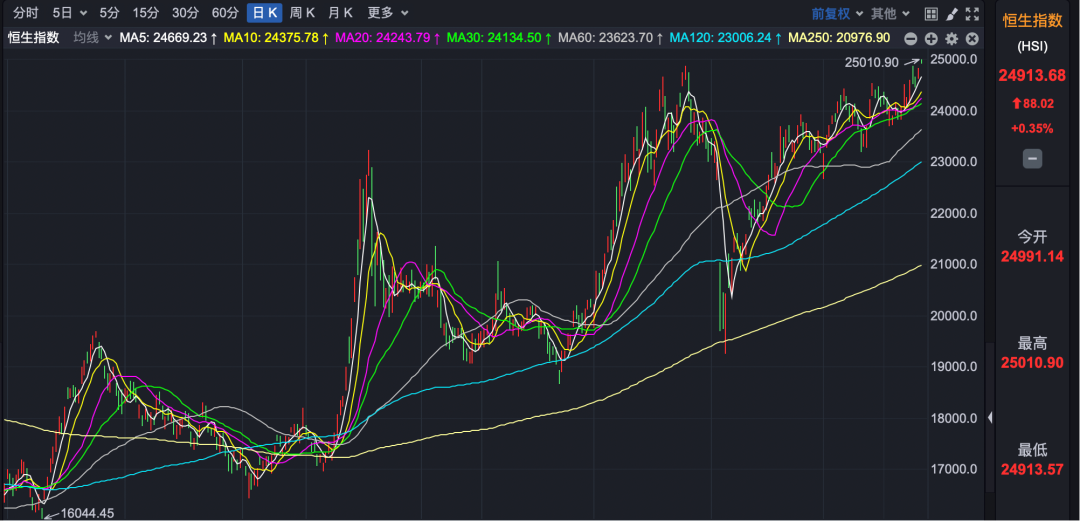
Task: Zoom in using the plus circle icon
Action: pyautogui.click(x=931, y=39)
